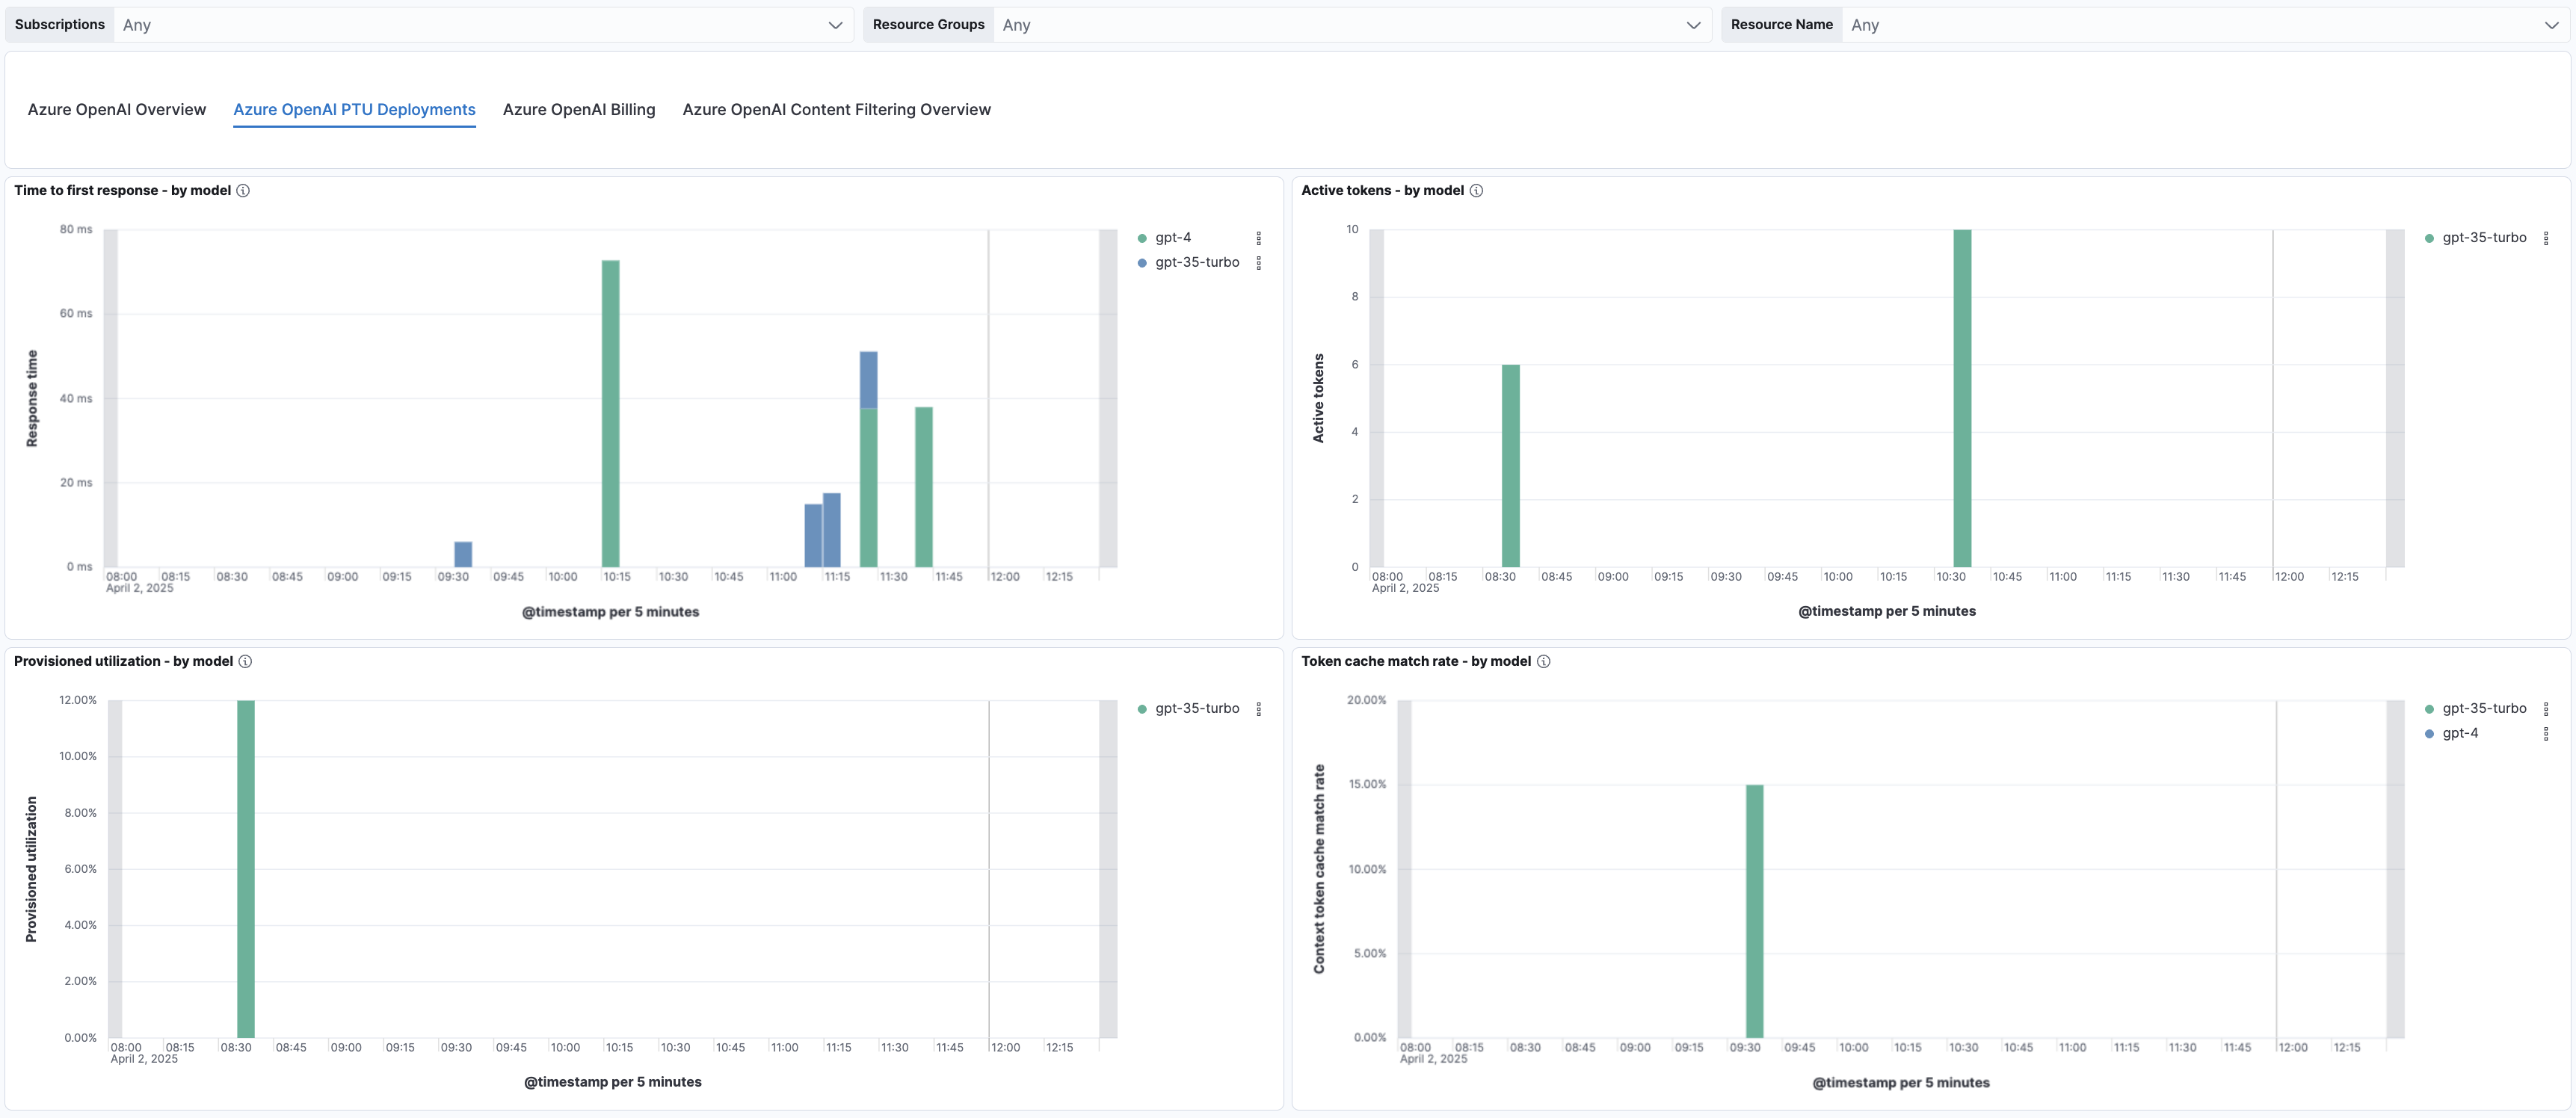The image size is (2576, 1118).
Task: Open info tooltip for Token cache match rate chart
Action: coord(1543,661)
